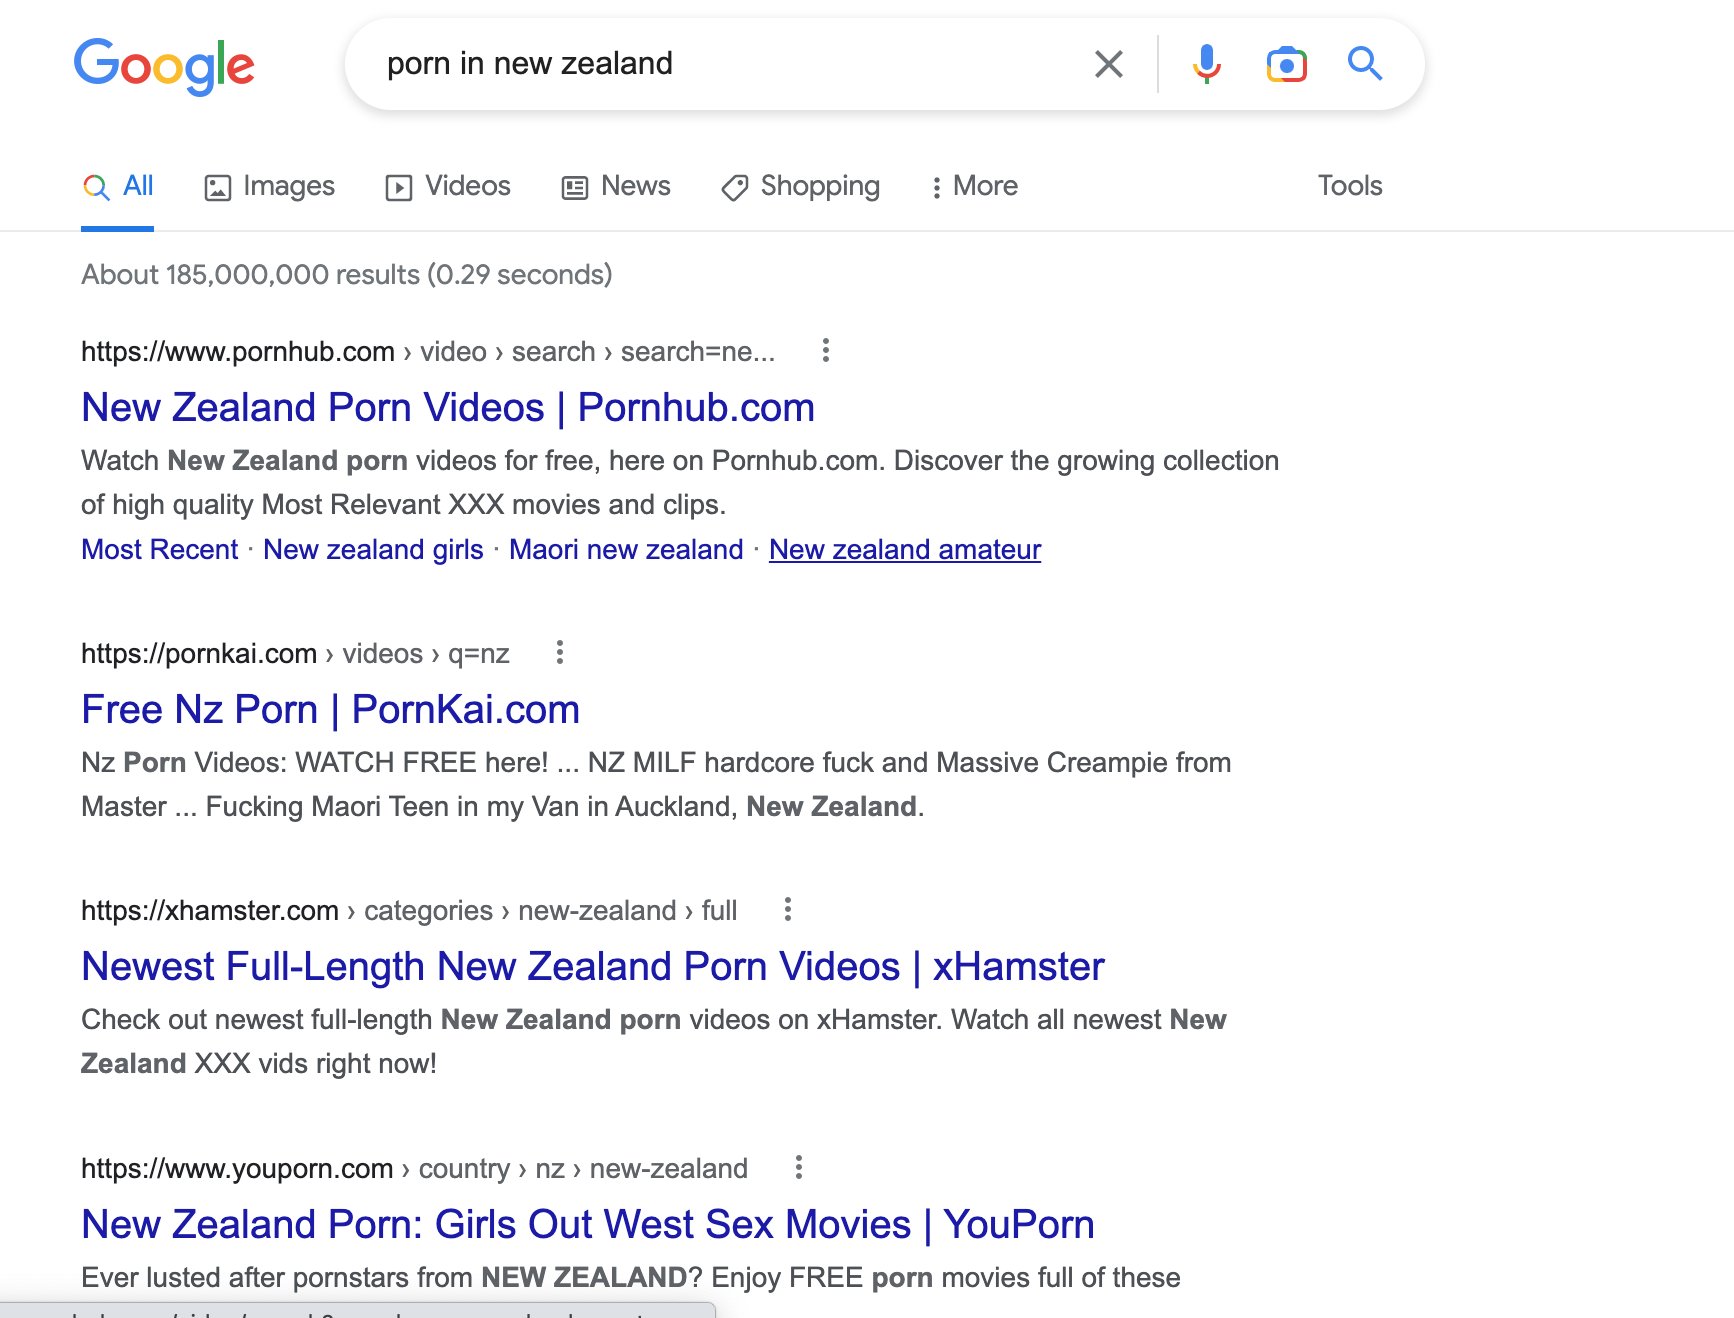Open the three-dot menu for the youporn.com result
Screen dimensions: 1734x1318
[x=798, y=1167]
